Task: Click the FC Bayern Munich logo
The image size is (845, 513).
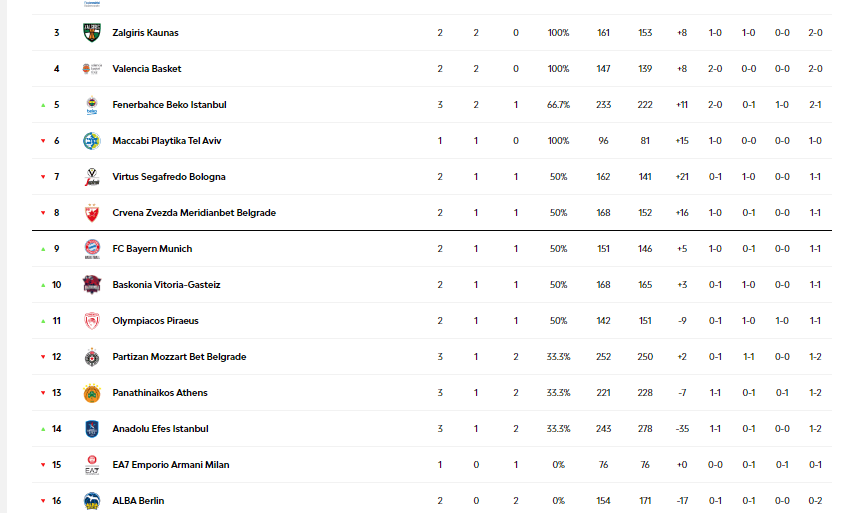Action: [x=91, y=249]
